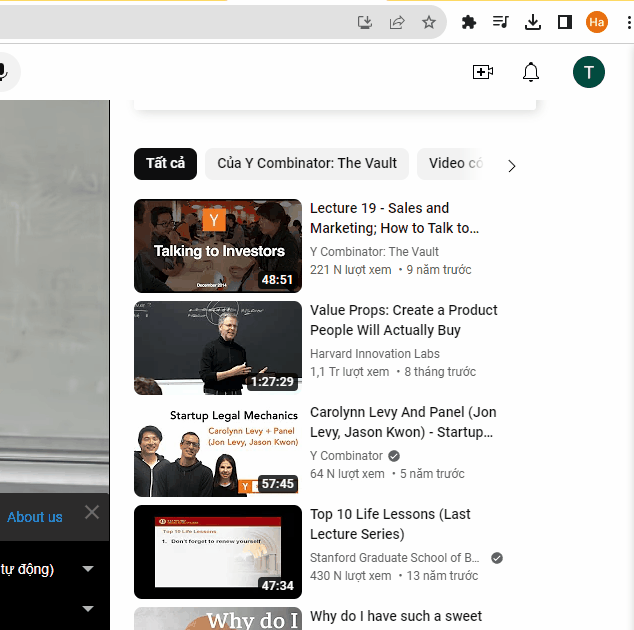Open 'Lecture 19 - Sales and Marketing' title

(394, 218)
